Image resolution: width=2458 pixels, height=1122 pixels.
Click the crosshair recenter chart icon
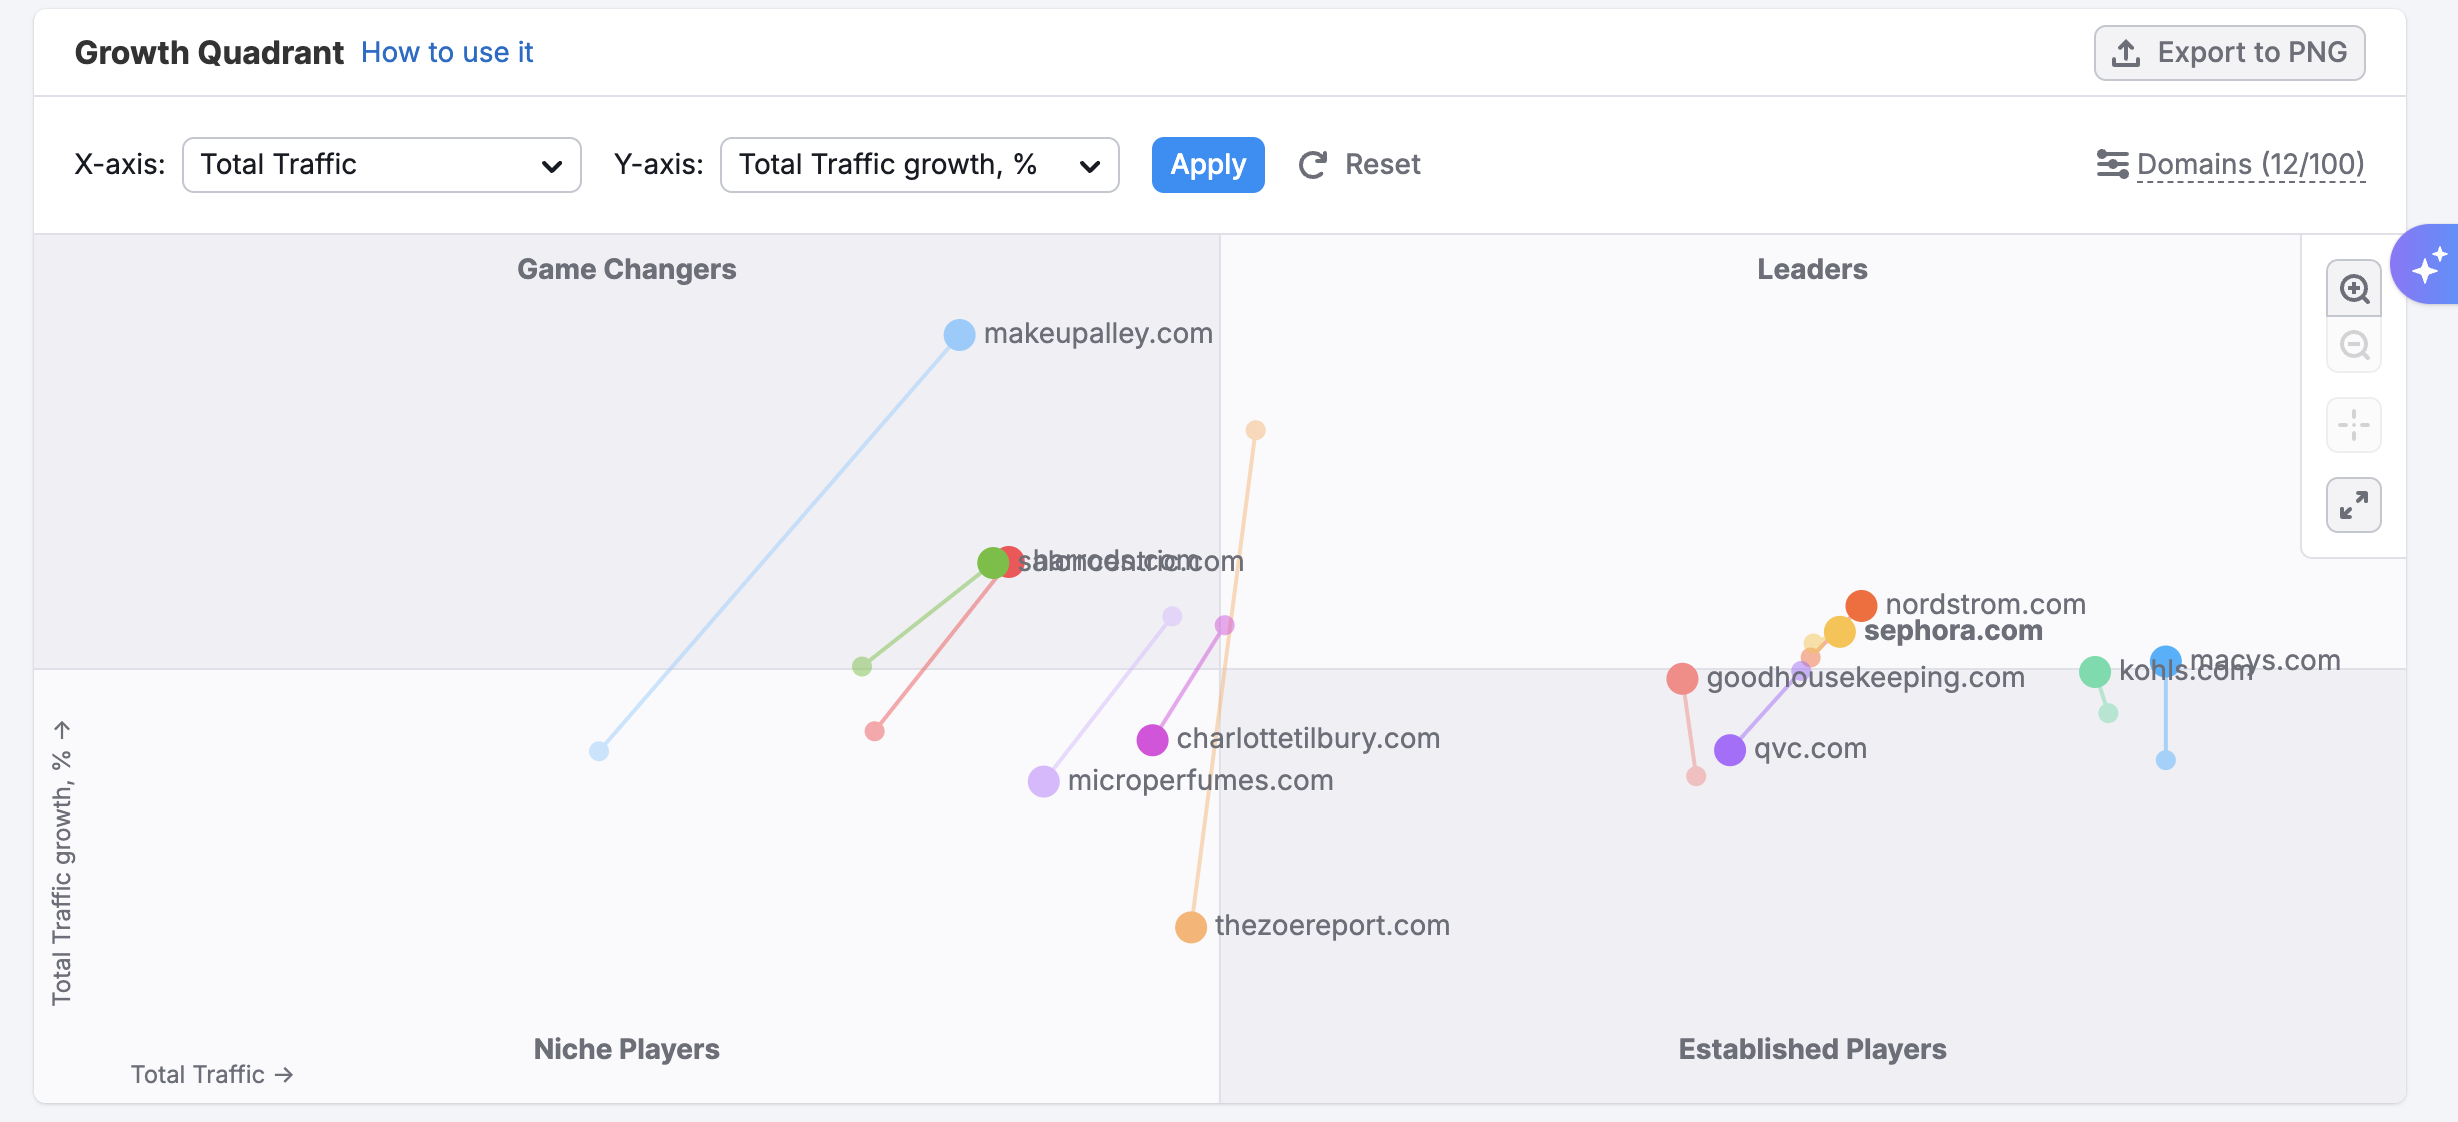coord(2354,425)
